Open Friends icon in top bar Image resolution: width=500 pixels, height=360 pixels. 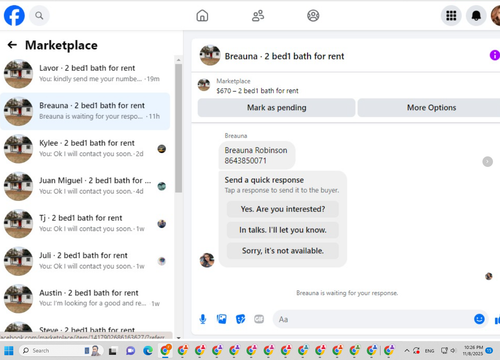tap(258, 16)
